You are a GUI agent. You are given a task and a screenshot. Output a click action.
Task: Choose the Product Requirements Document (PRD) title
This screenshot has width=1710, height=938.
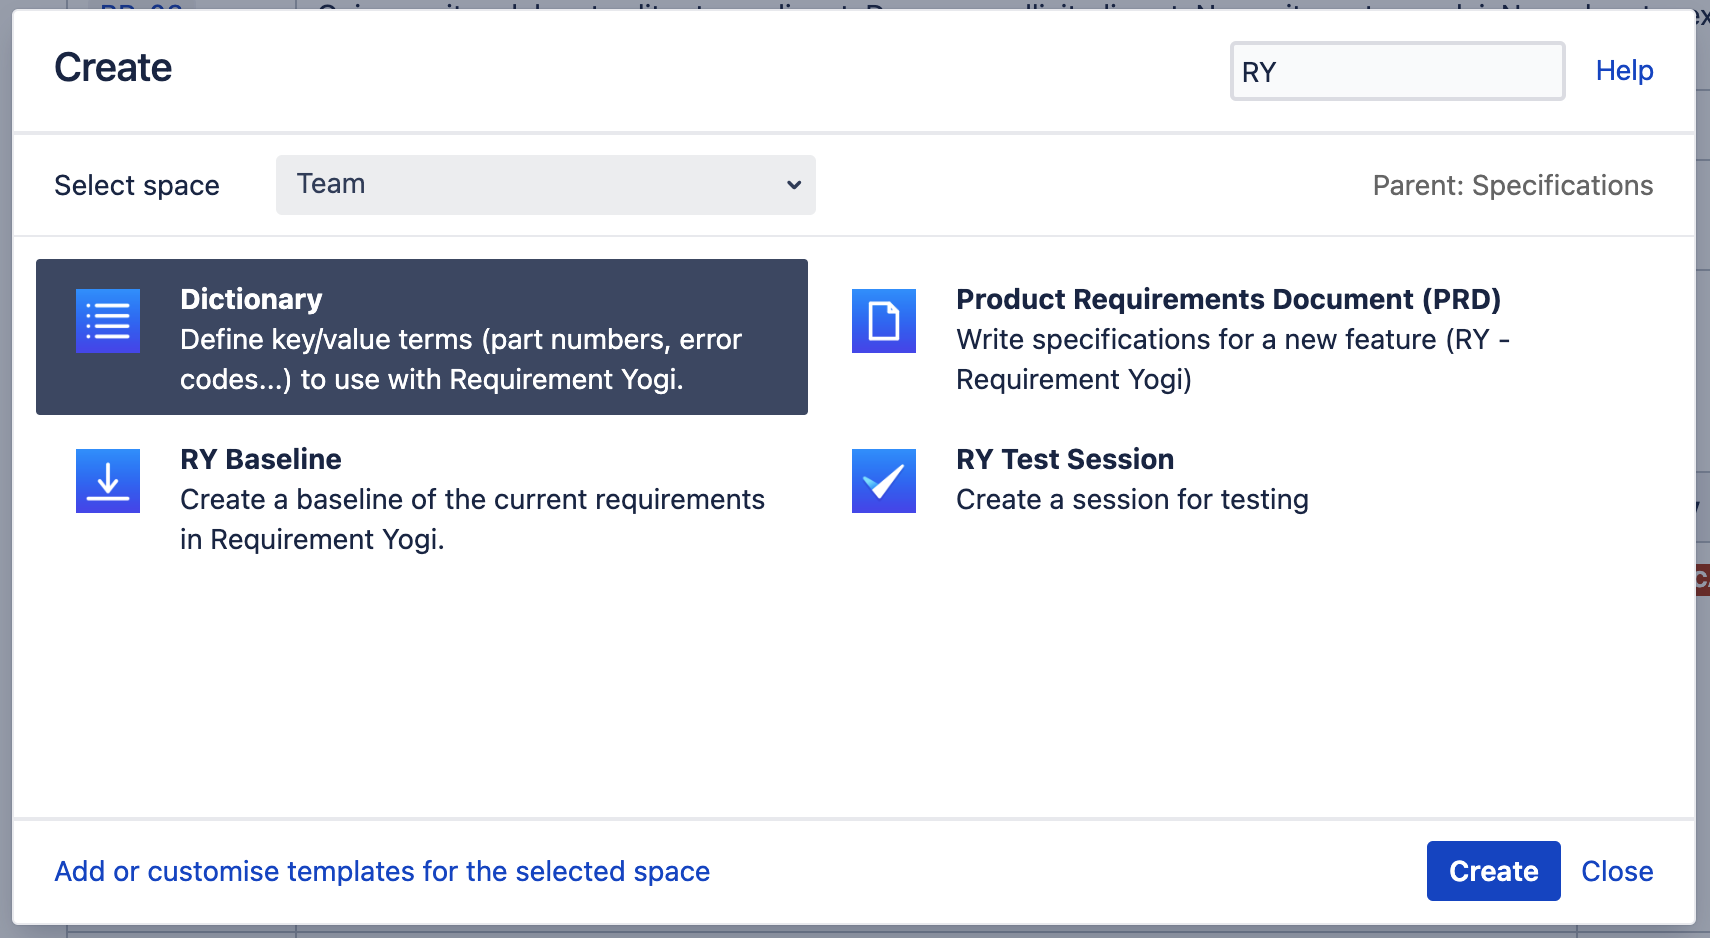(x=1228, y=299)
